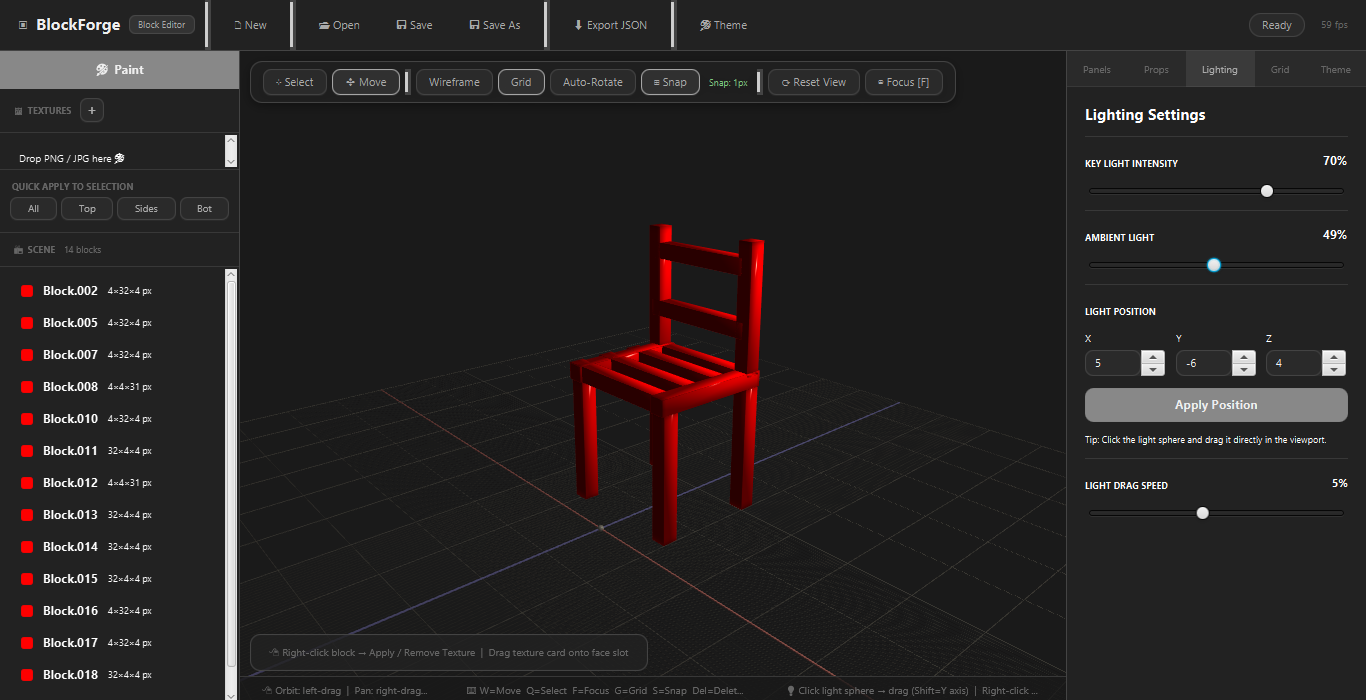Image resolution: width=1366 pixels, height=700 pixels.
Task: Switch to the Props tab
Action: [x=1156, y=70]
